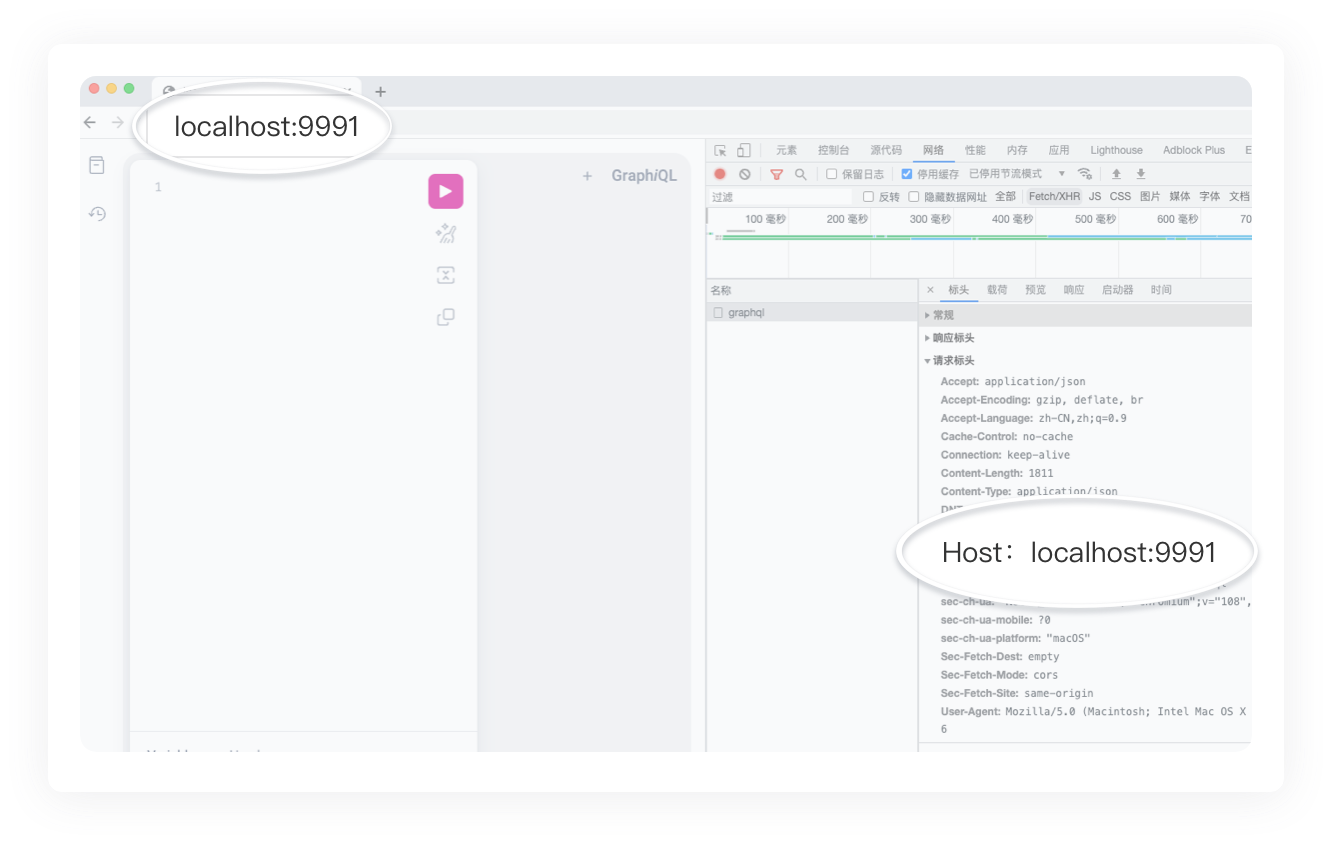The width and height of the screenshot is (1332, 844).
Task: Click the Prettify query icon
Action: pyautogui.click(x=445, y=234)
